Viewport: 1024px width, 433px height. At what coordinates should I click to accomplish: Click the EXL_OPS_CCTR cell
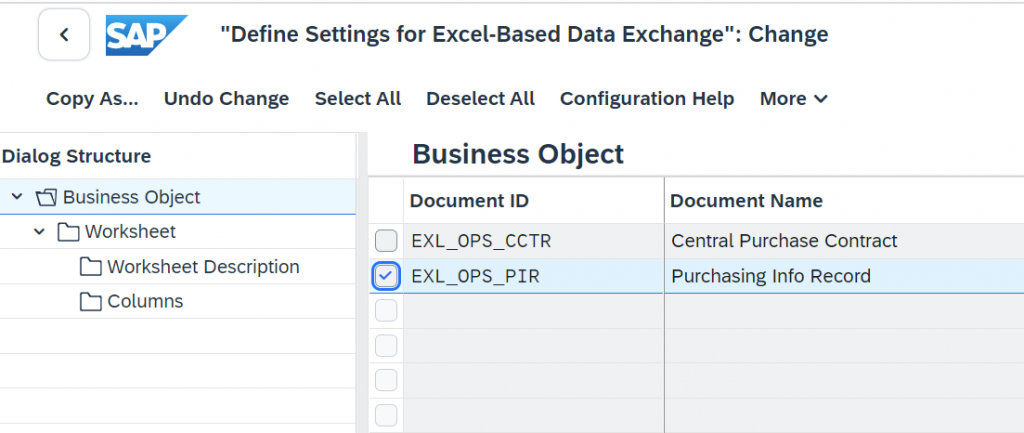pos(534,241)
